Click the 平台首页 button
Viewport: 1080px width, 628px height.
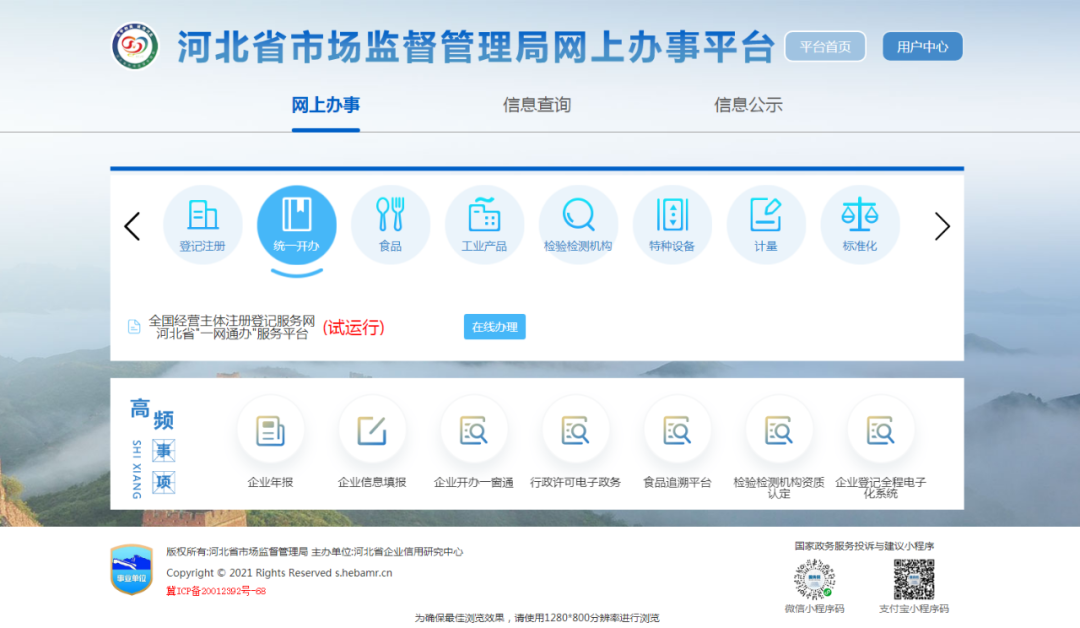825,47
